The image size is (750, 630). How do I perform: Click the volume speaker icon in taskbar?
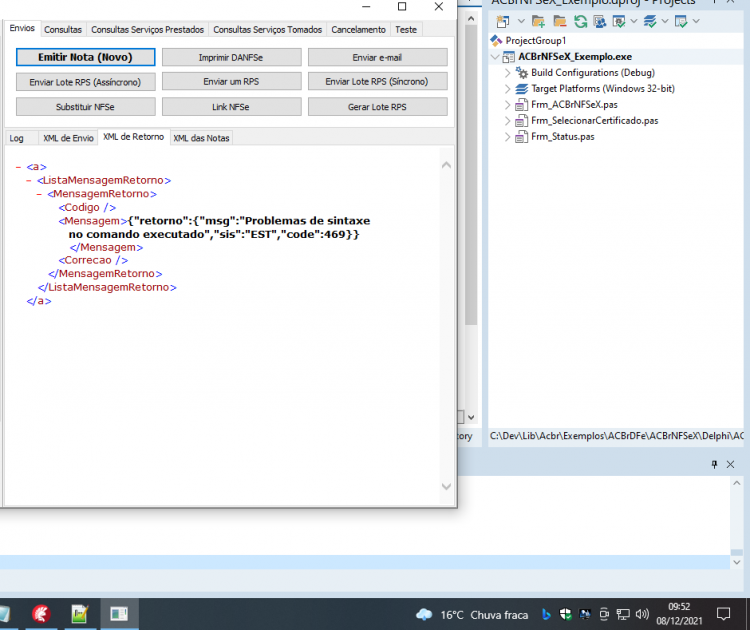[x=642, y=614]
